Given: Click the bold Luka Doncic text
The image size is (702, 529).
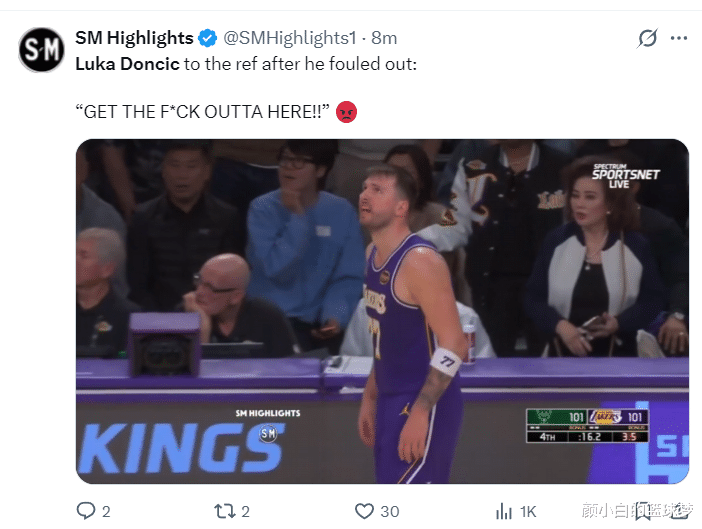Looking at the screenshot, I should pyautogui.click(x=125, y=62).
